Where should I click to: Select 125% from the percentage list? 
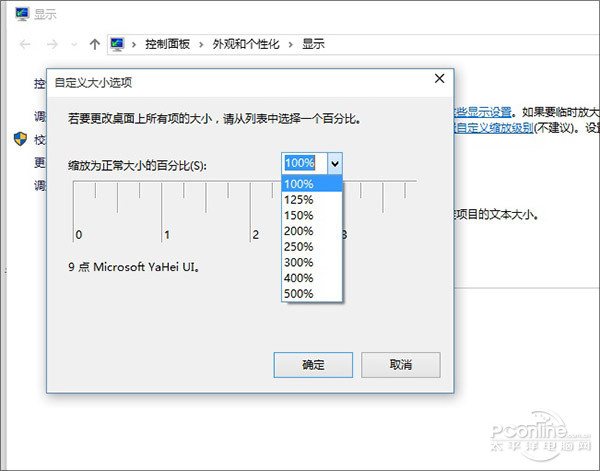[x=299, y=199]
